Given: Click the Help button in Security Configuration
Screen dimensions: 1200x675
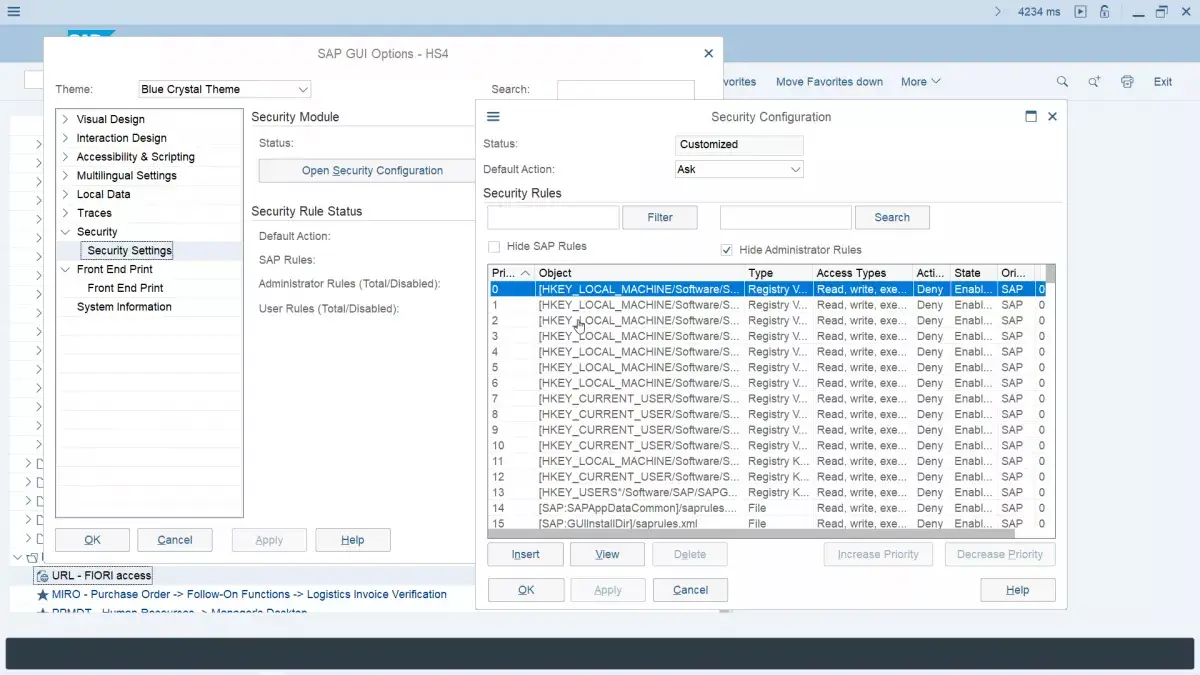Looking at the screenshot, I should coord(1018,590).
